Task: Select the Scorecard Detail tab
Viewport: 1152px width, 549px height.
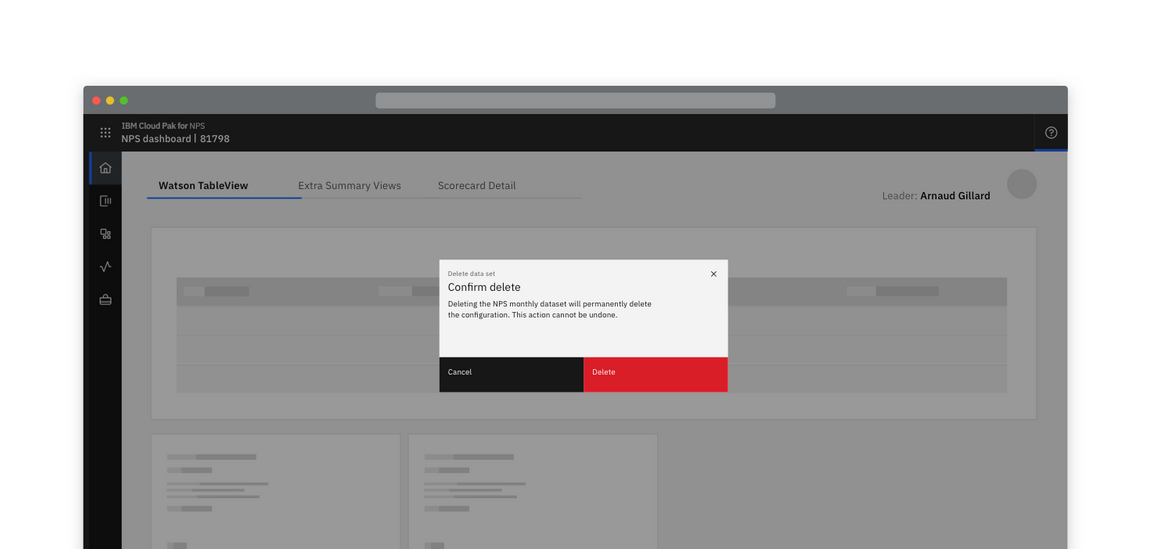Action: [476, 186]
